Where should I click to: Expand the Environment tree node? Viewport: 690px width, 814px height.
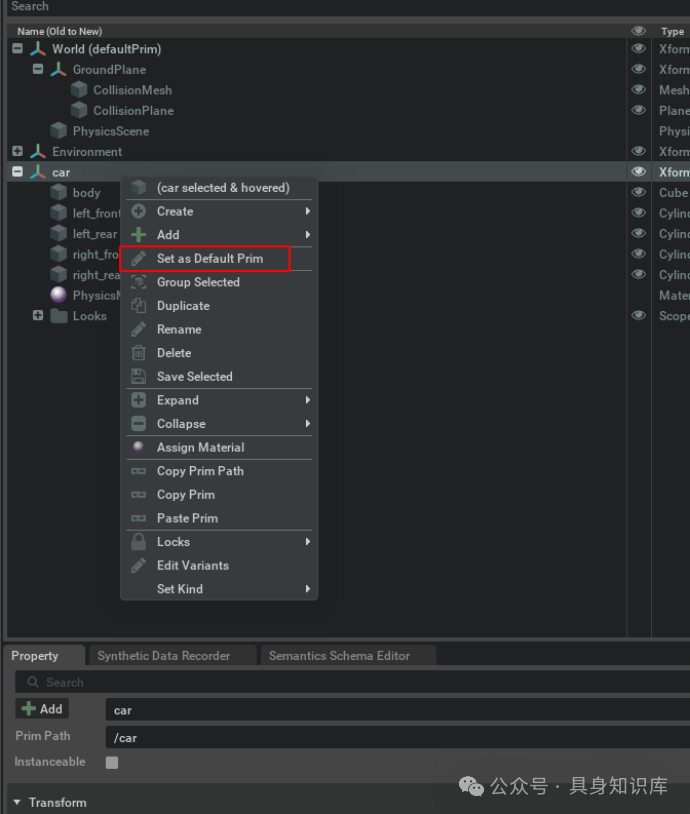click(17, 152)
